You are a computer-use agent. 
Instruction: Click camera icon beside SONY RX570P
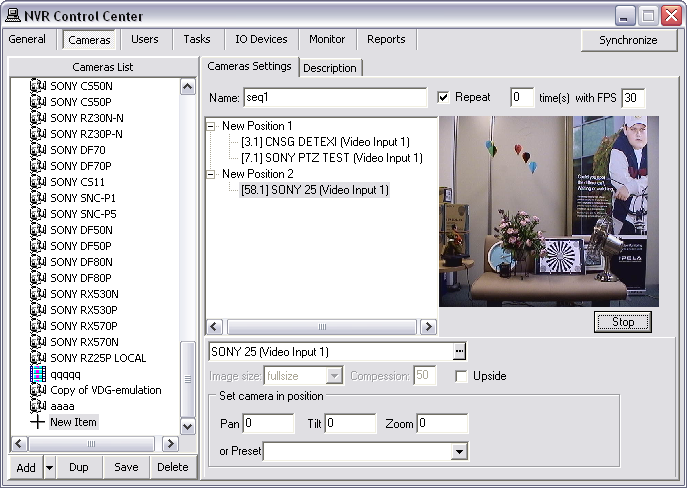pyautogui.click(x=38, y=325)
